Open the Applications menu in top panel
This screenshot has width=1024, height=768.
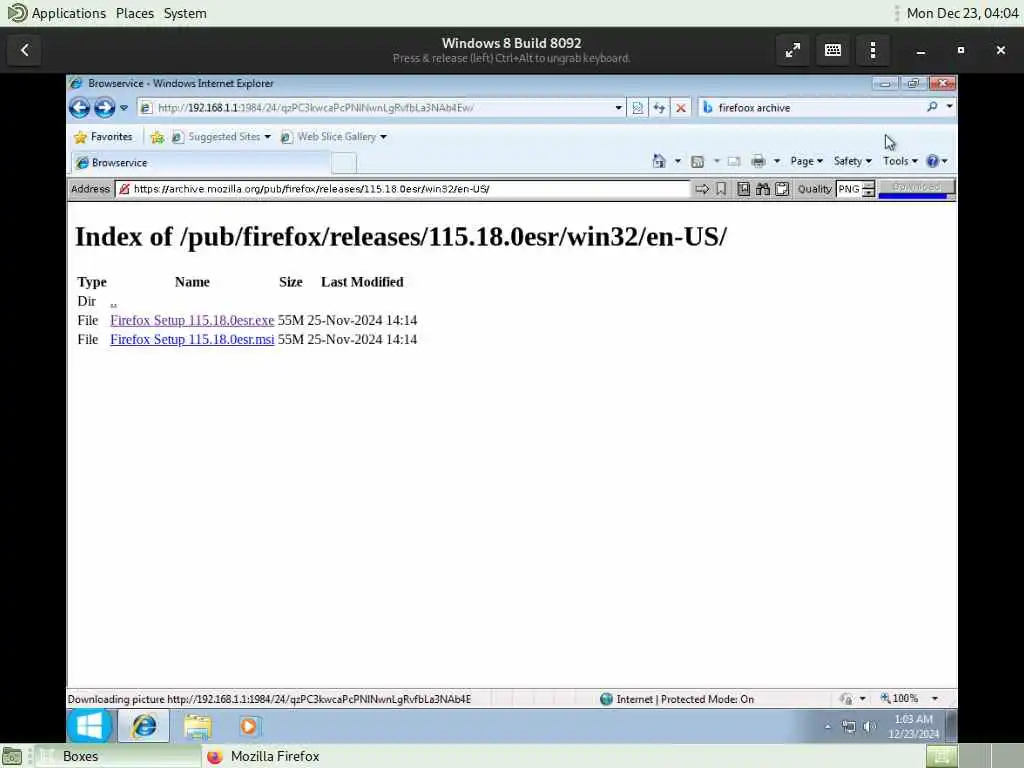pos(68,13)
